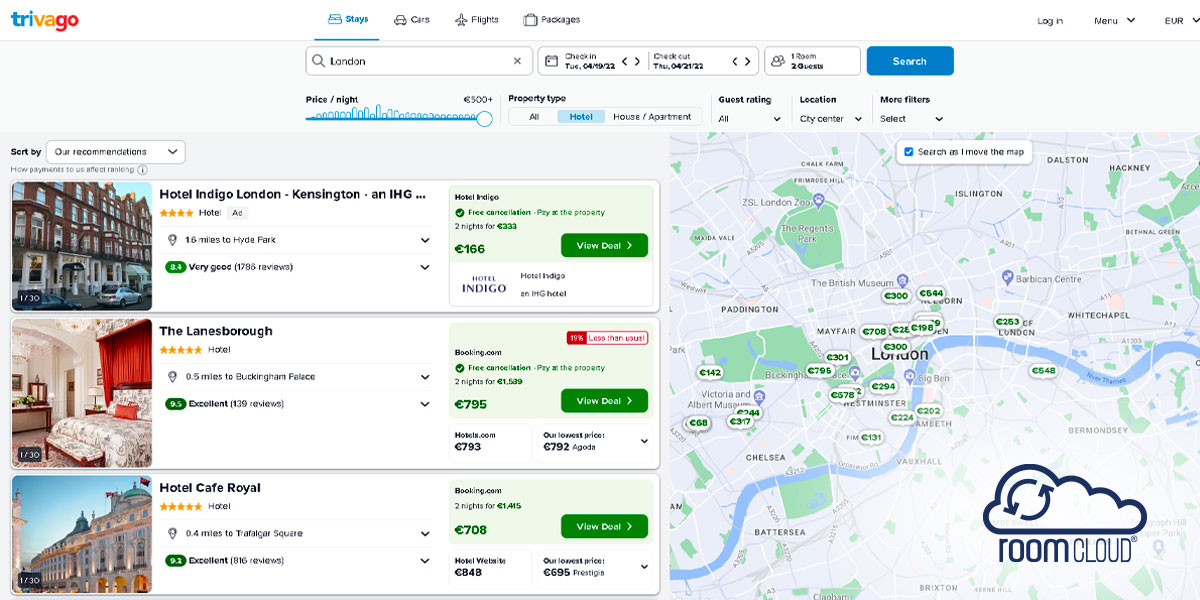This screenshot has height=600, width=1200.
Task: View Deal for Hotel Indigo at €166
Action: (x=604, y=245)
